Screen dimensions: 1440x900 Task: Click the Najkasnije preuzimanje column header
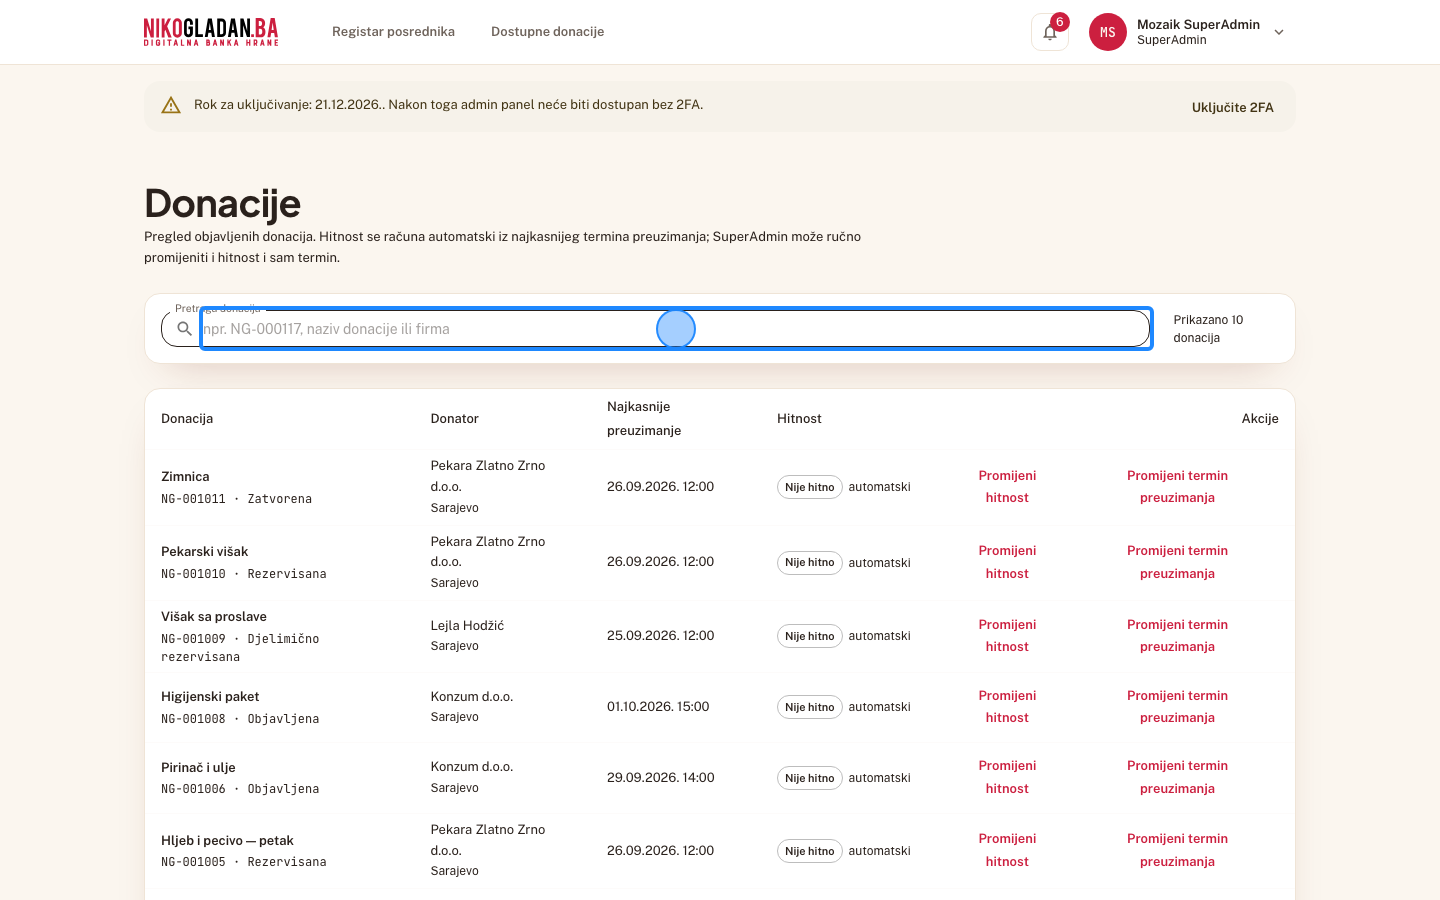click(644, 419)
